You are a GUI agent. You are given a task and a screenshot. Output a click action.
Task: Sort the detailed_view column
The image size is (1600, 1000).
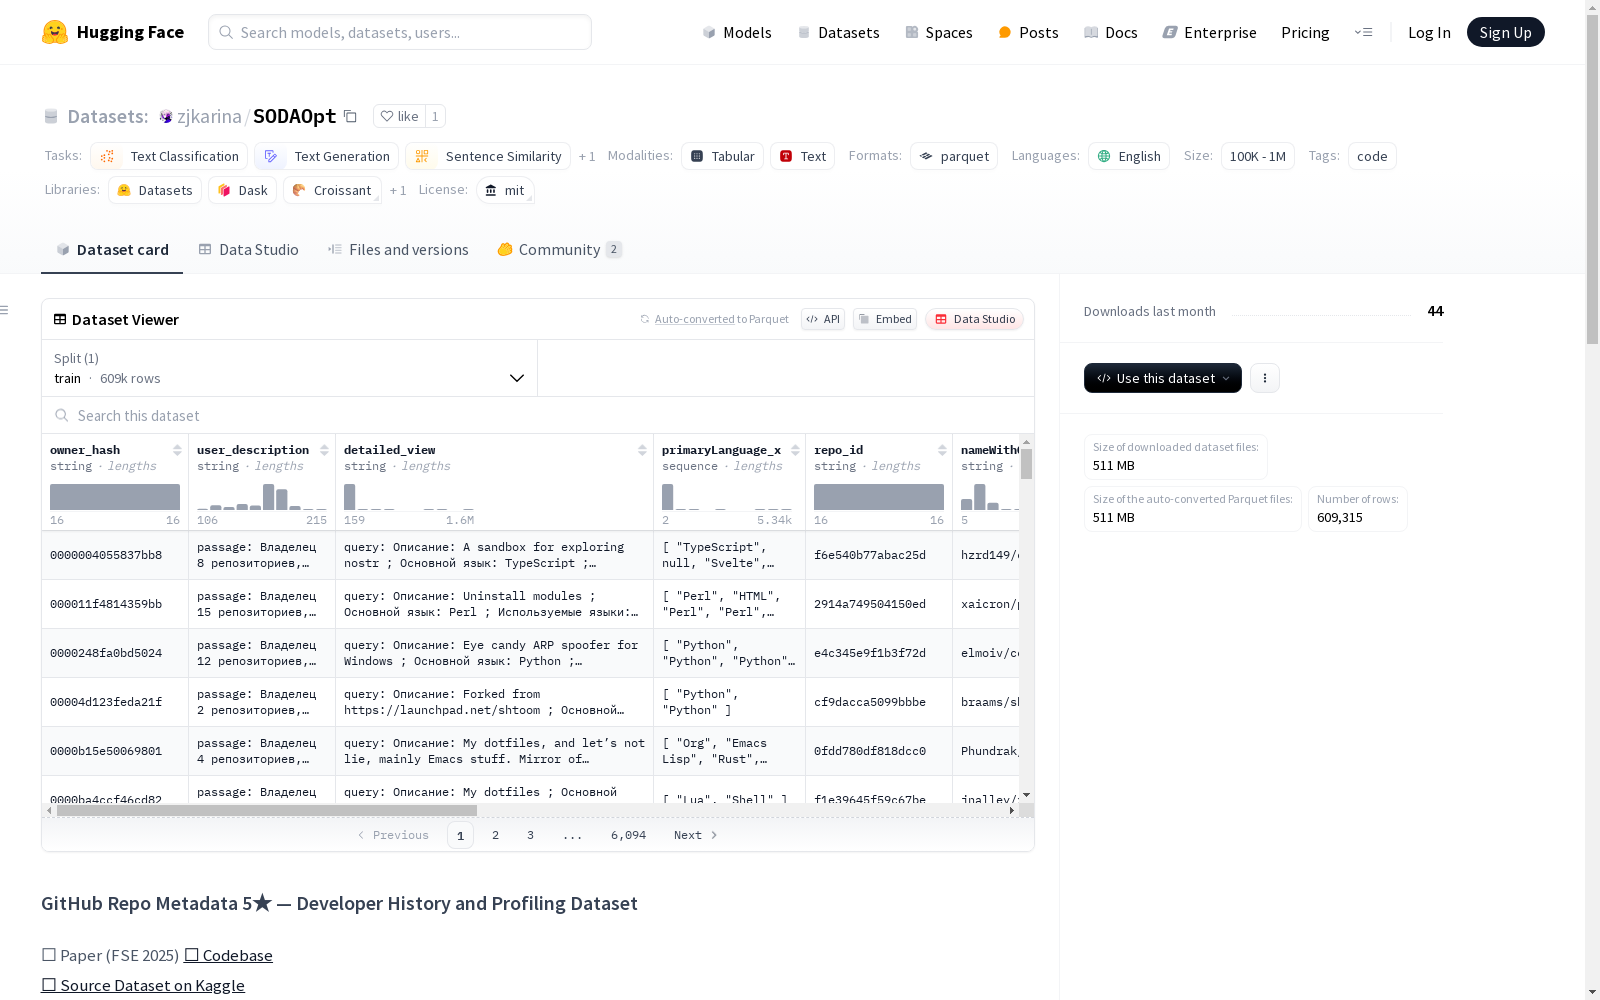pyautogui.click(x=642, y=450)
